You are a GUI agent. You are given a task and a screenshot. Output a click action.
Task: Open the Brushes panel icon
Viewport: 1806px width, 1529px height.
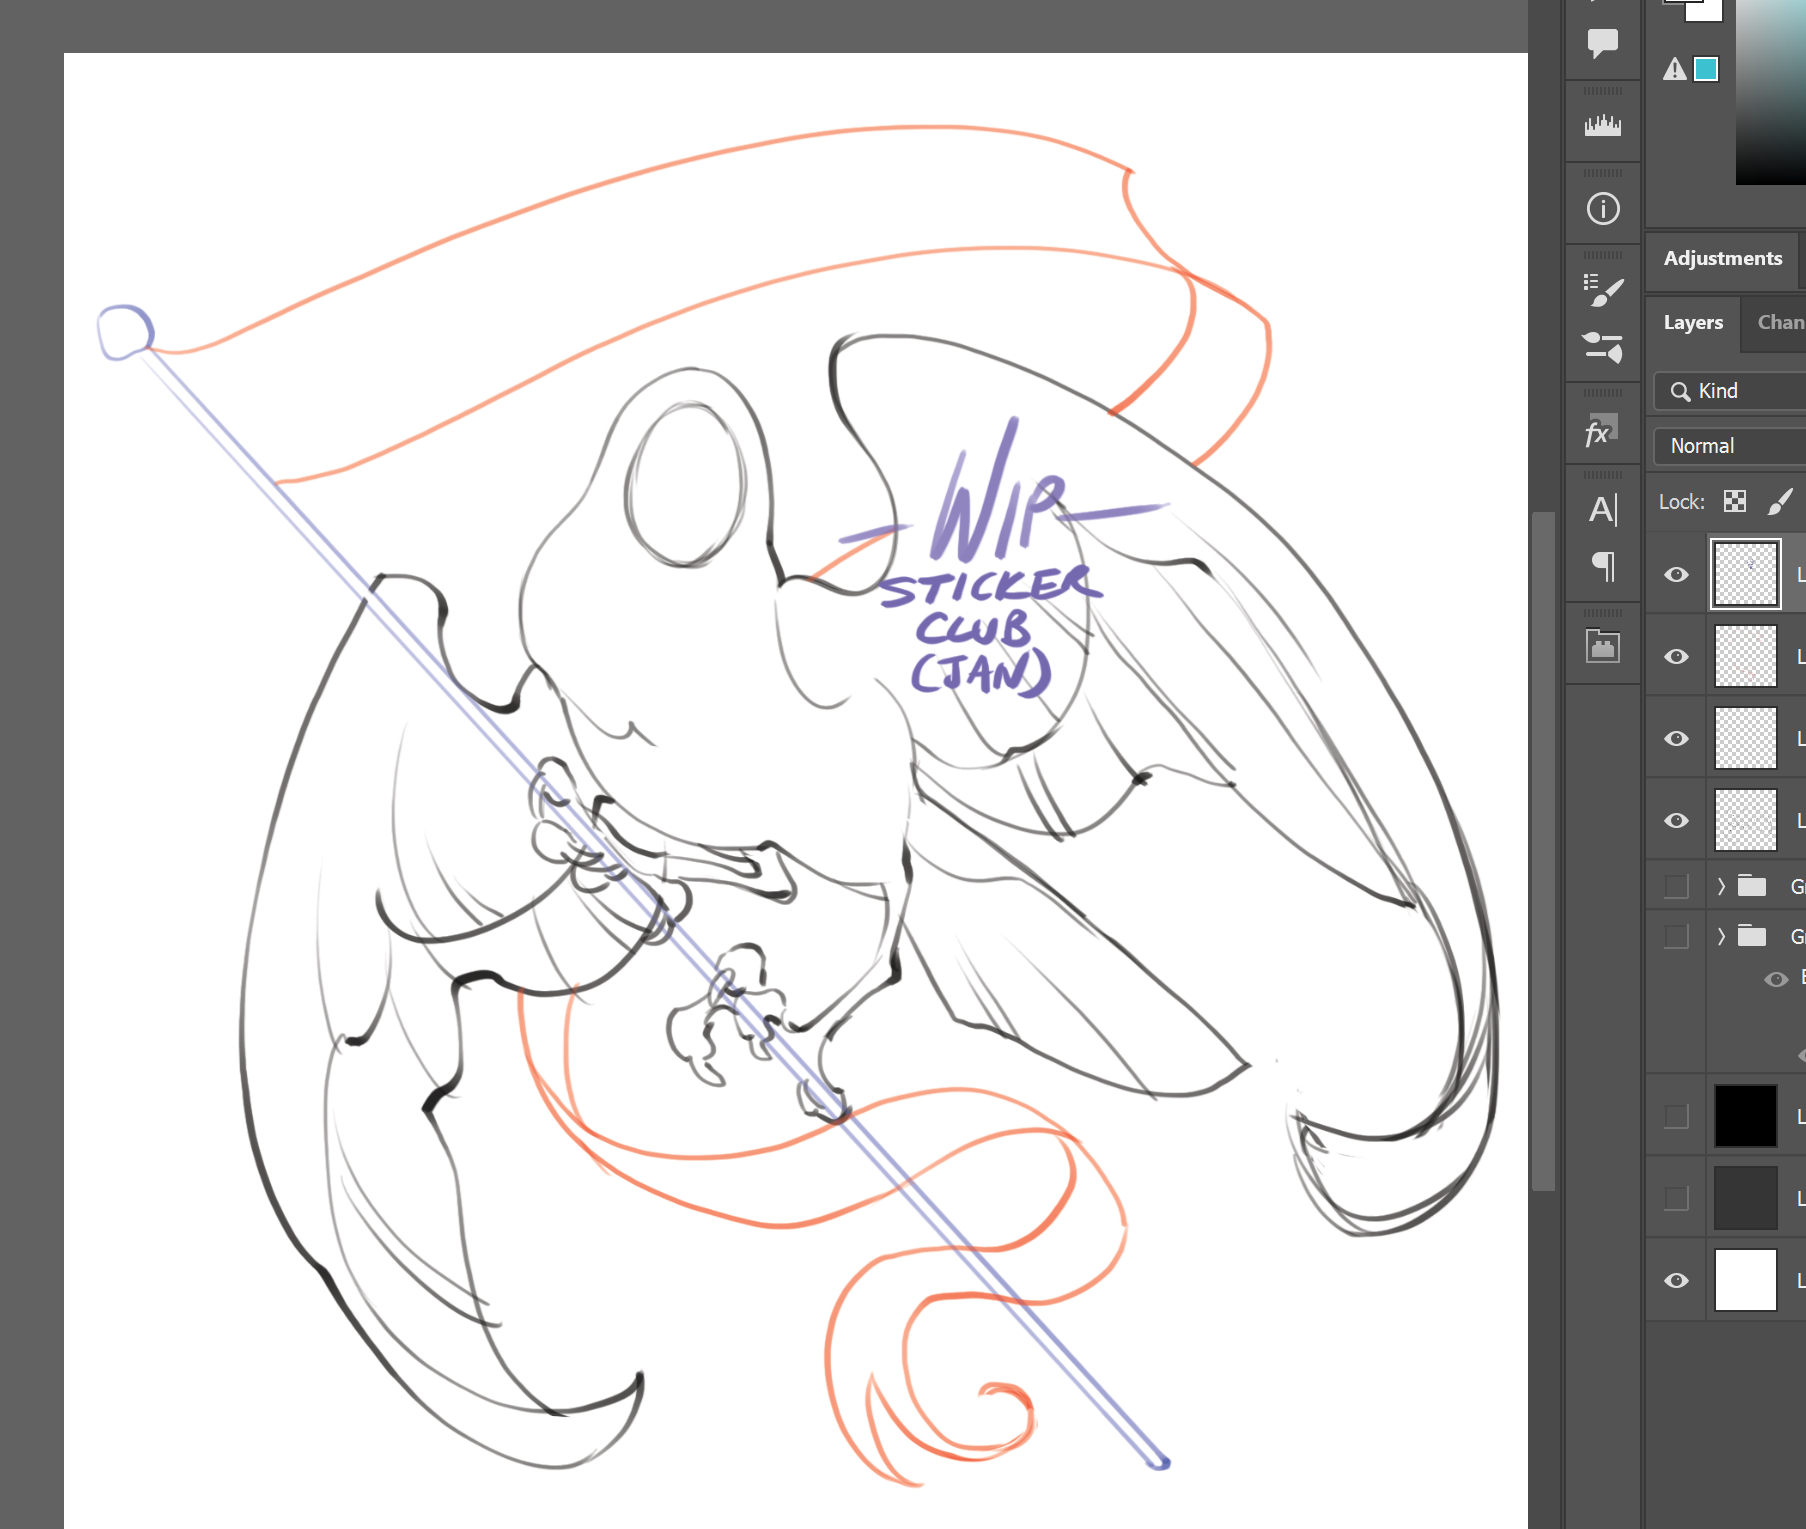(1603, 290)
